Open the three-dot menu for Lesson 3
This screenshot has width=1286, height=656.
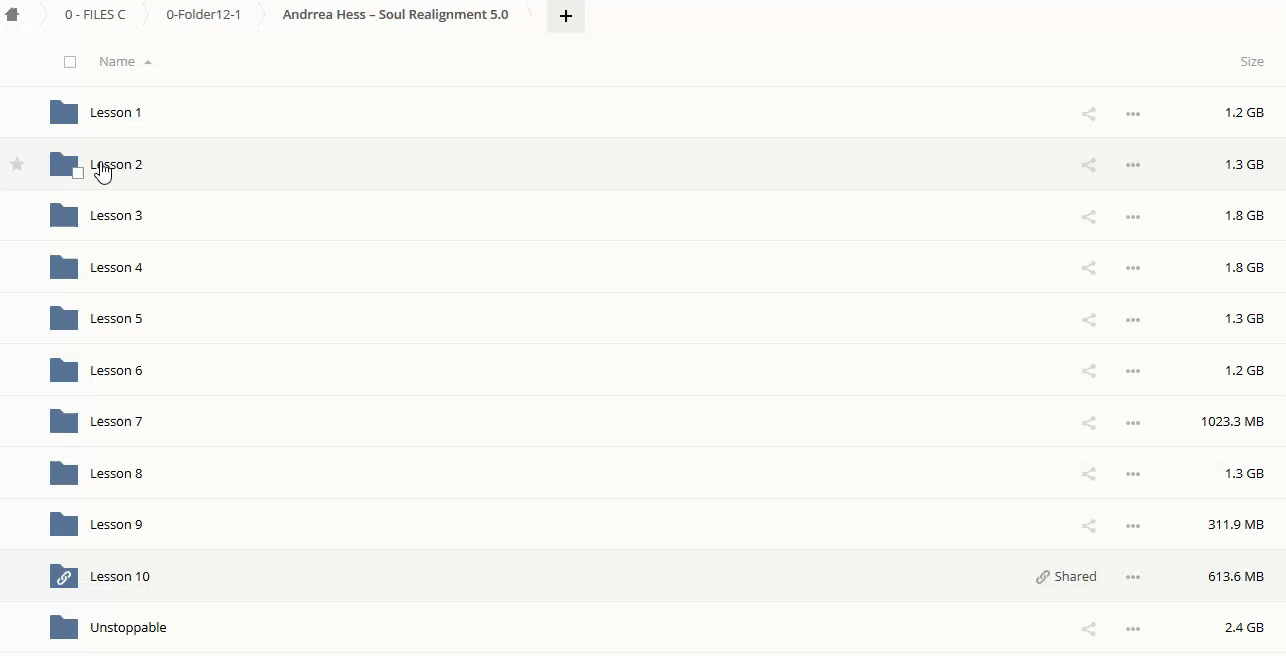coord(1132,217)
